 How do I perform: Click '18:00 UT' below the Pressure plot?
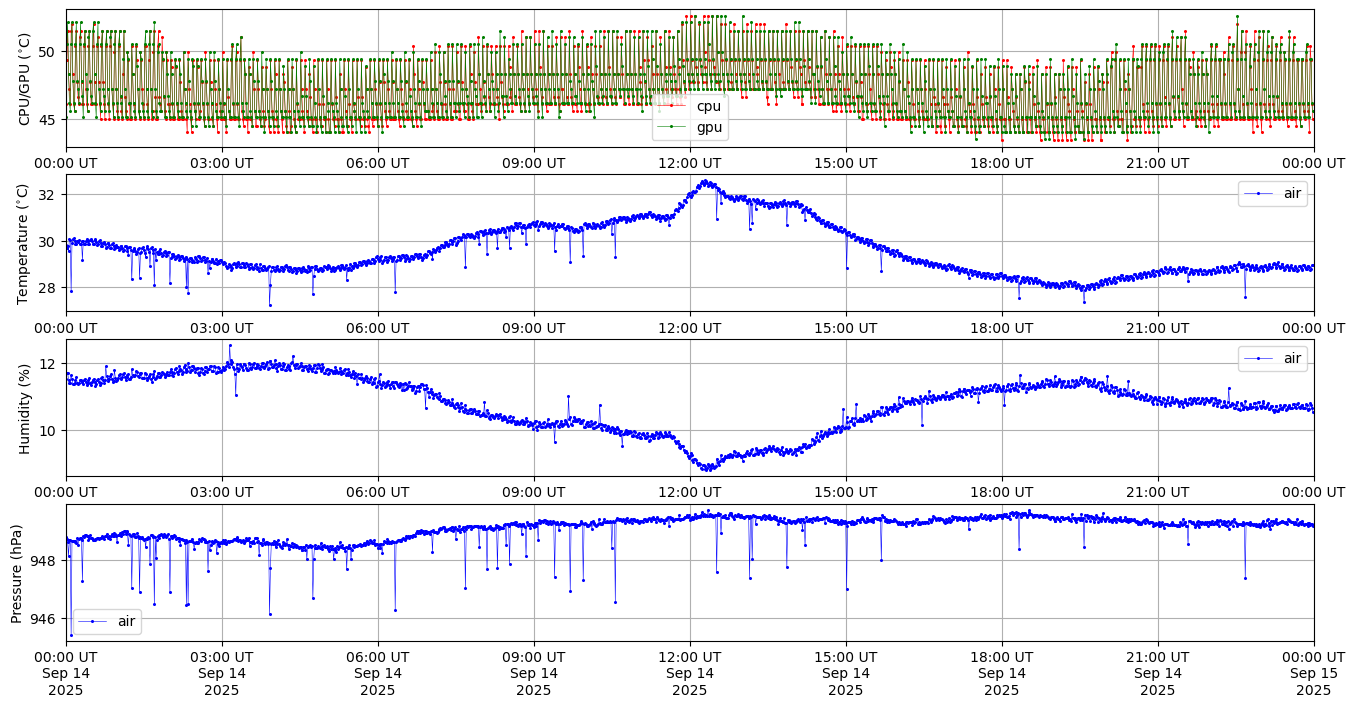click(1002, 656)
